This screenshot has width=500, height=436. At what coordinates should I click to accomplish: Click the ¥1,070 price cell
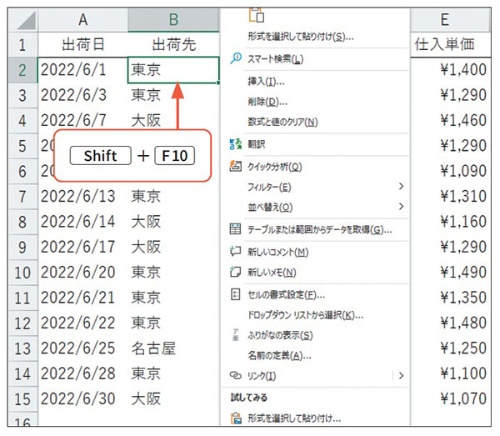tap(450, 399)
